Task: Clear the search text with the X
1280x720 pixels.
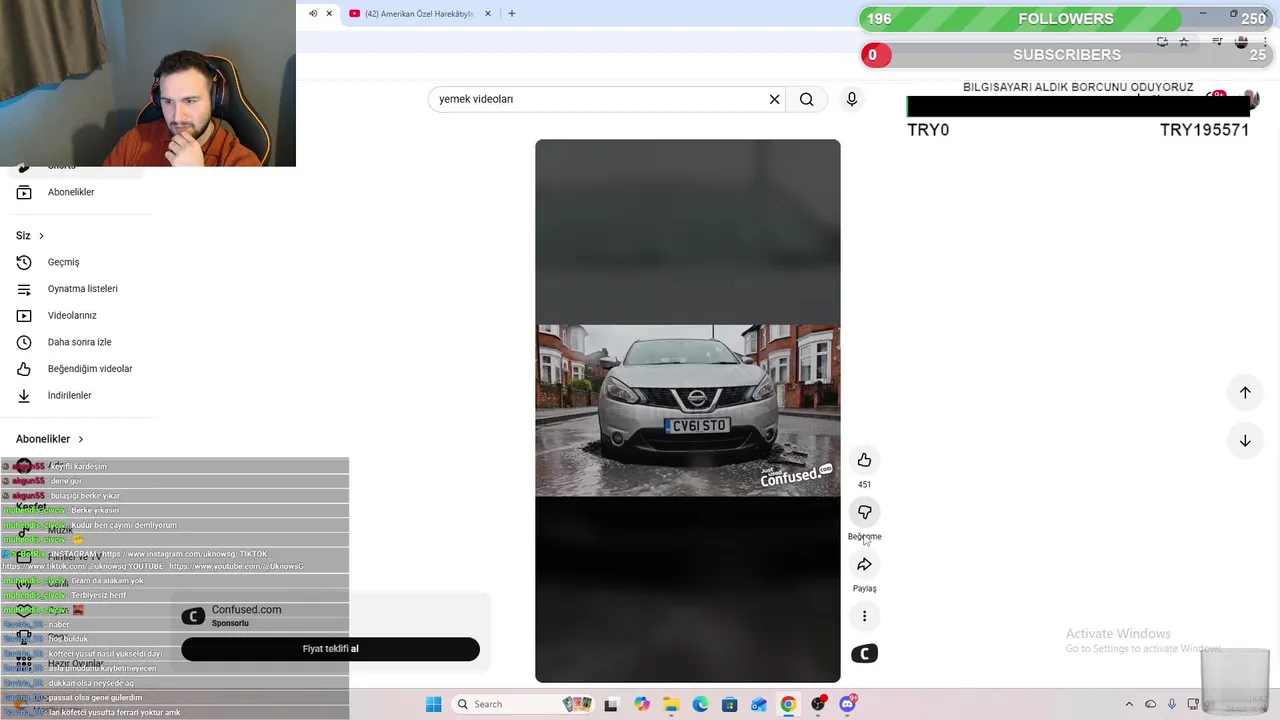Action: coord(774,99)
